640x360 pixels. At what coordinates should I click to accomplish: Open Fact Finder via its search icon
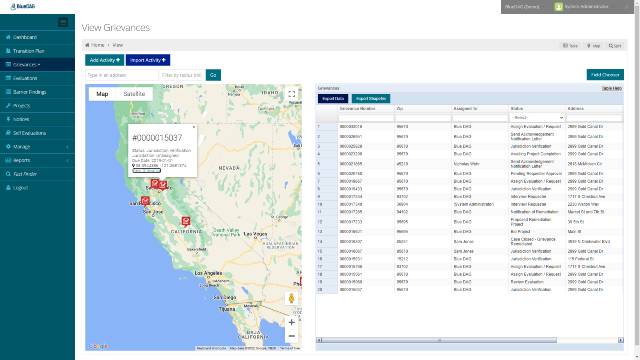coord(8,174)
